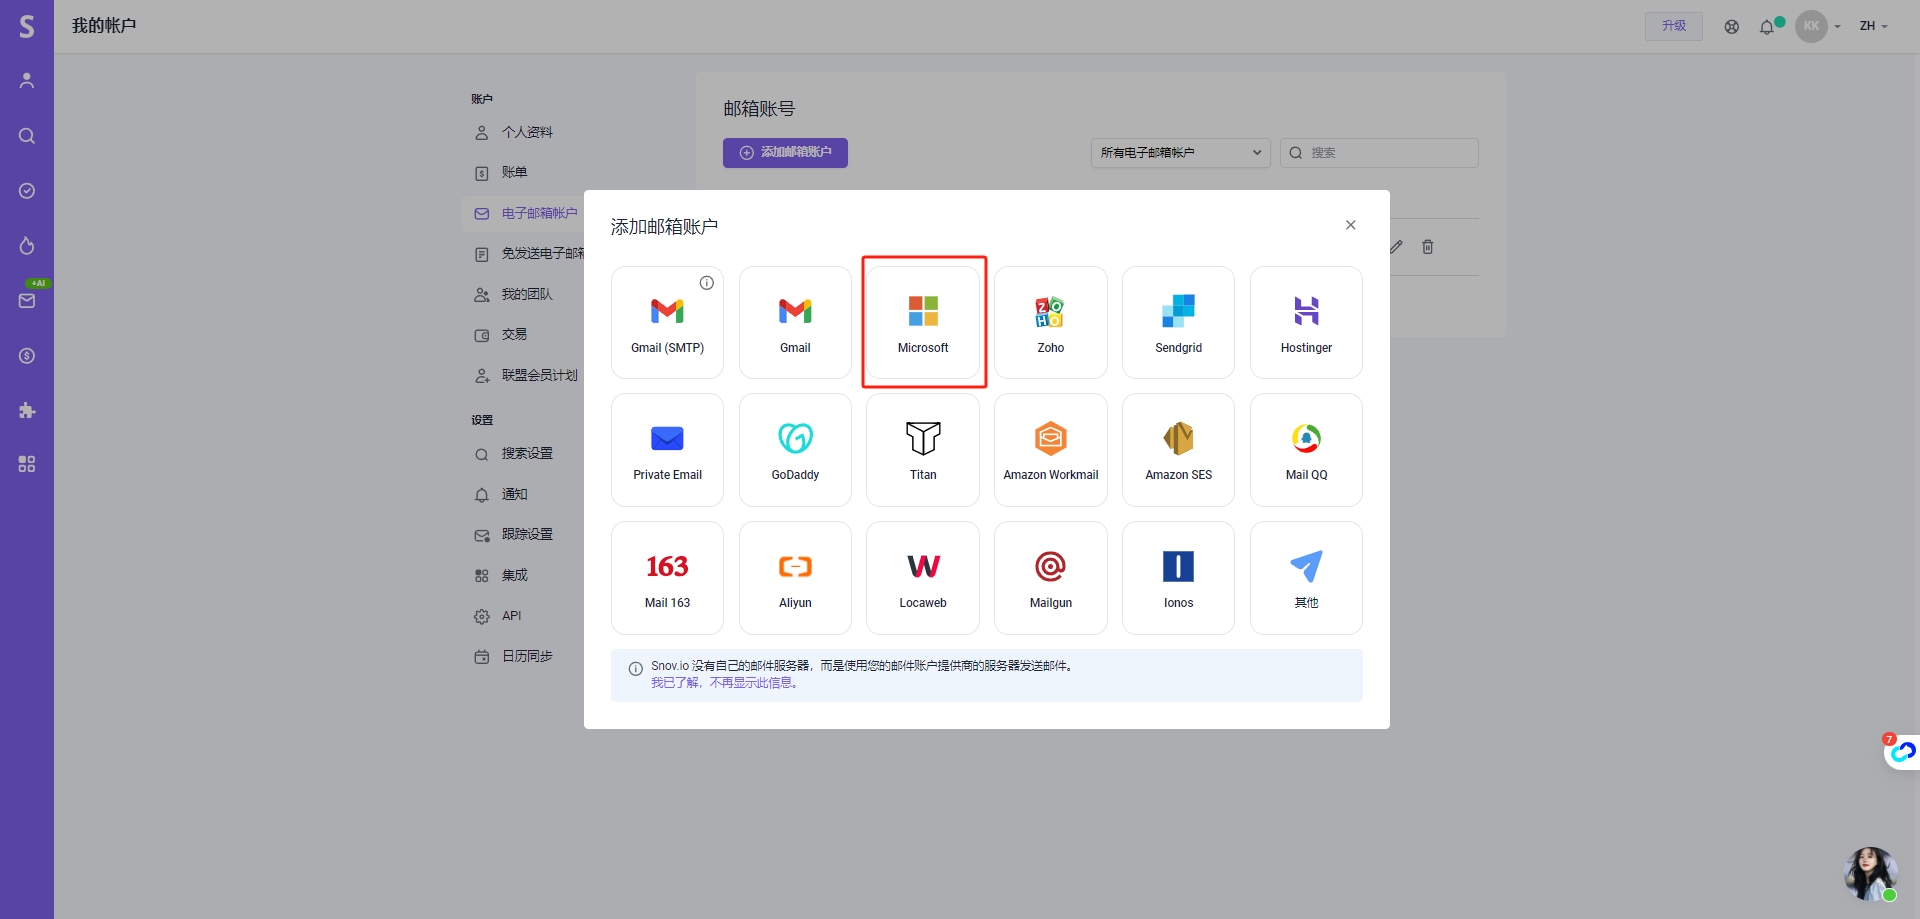Image resolution: width=1920 pixels, height=919 pixels.
Task: Click the 我已了解，不再显示此信息 link
Action: 726,683
